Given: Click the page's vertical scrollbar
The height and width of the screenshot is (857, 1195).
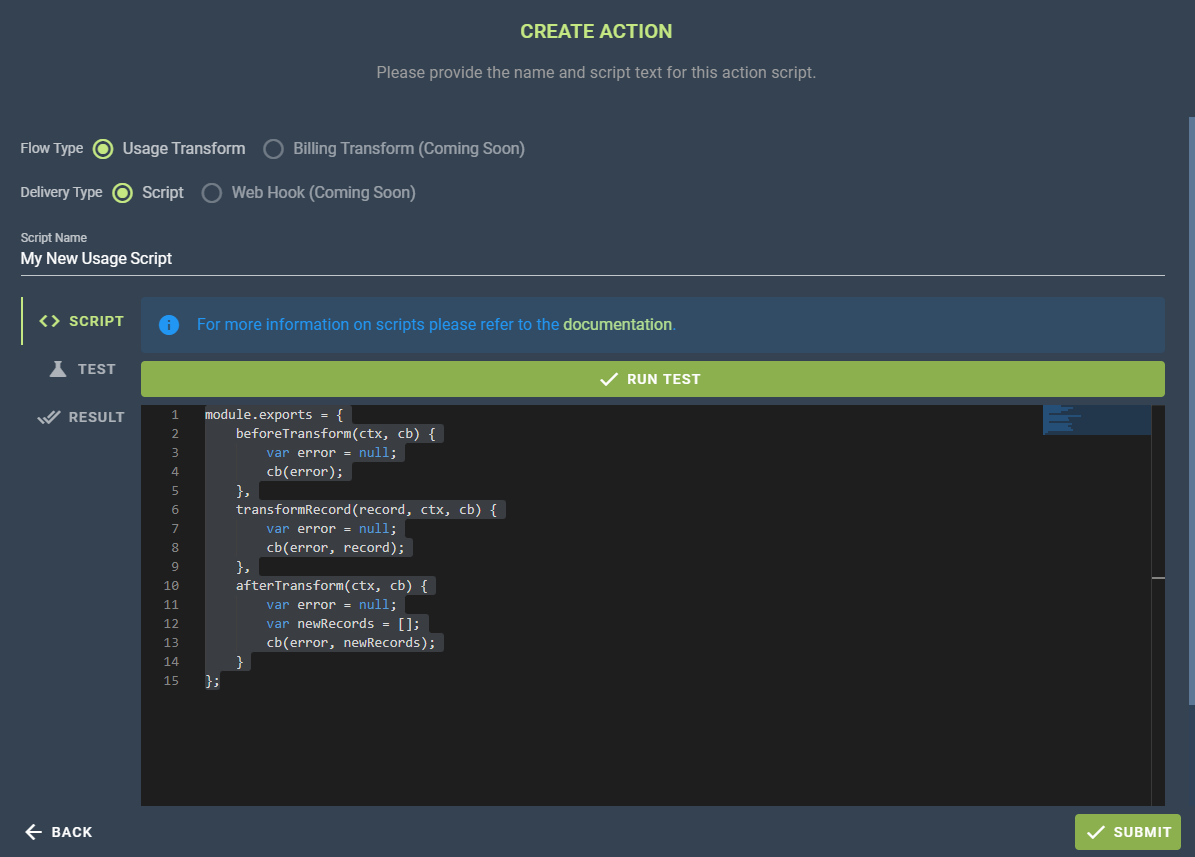Looking at the screenshot, I should [x=1190, y=400].
